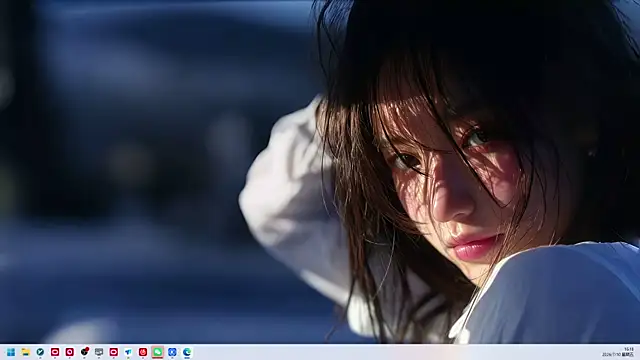Open the blue paper plane app

tap(128, 352)
